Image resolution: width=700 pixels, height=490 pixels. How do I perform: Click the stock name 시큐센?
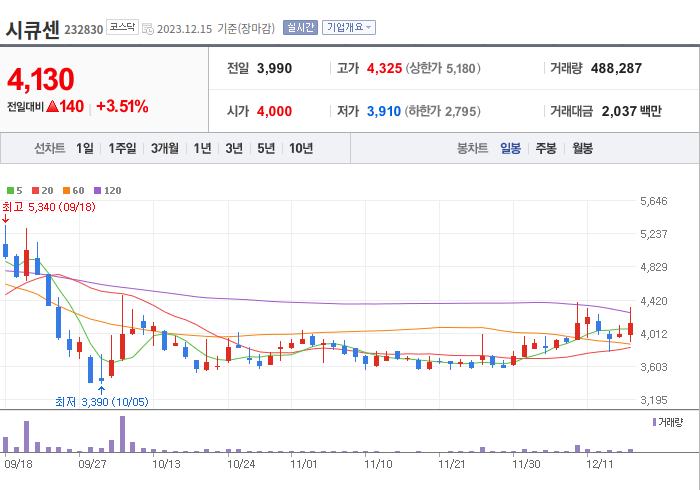33,30
